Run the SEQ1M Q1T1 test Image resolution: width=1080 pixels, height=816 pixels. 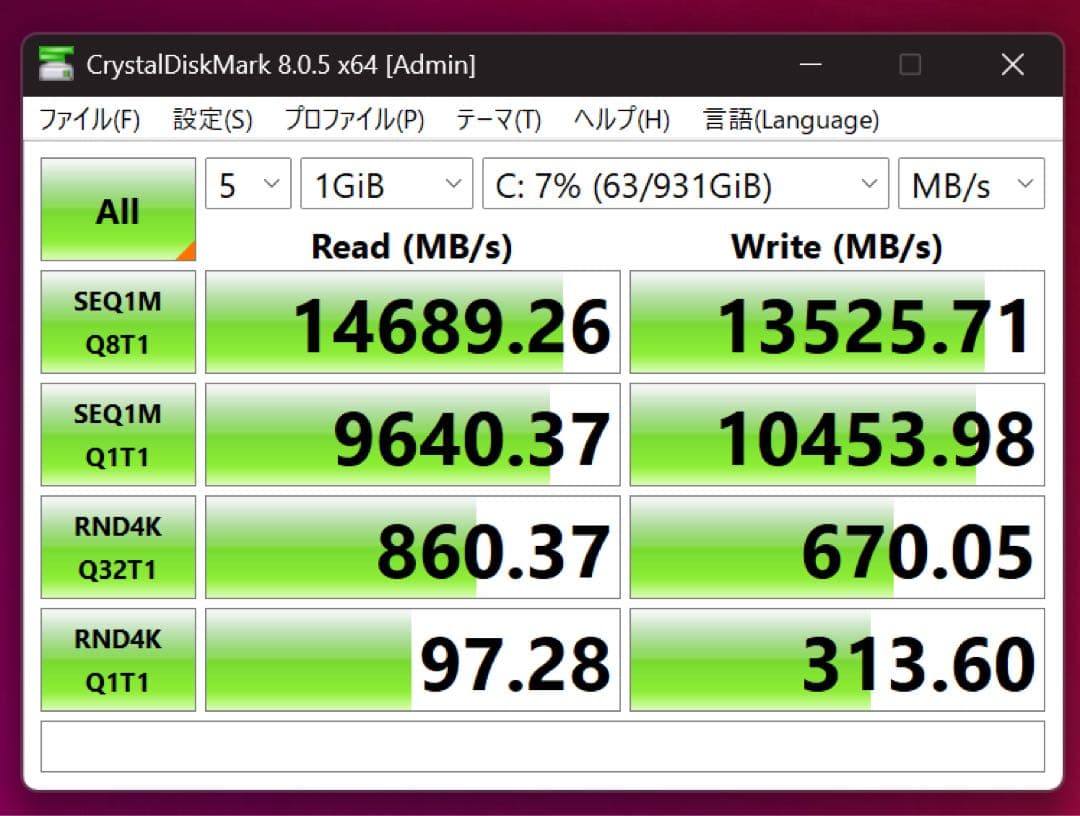(x=117, y=433)
